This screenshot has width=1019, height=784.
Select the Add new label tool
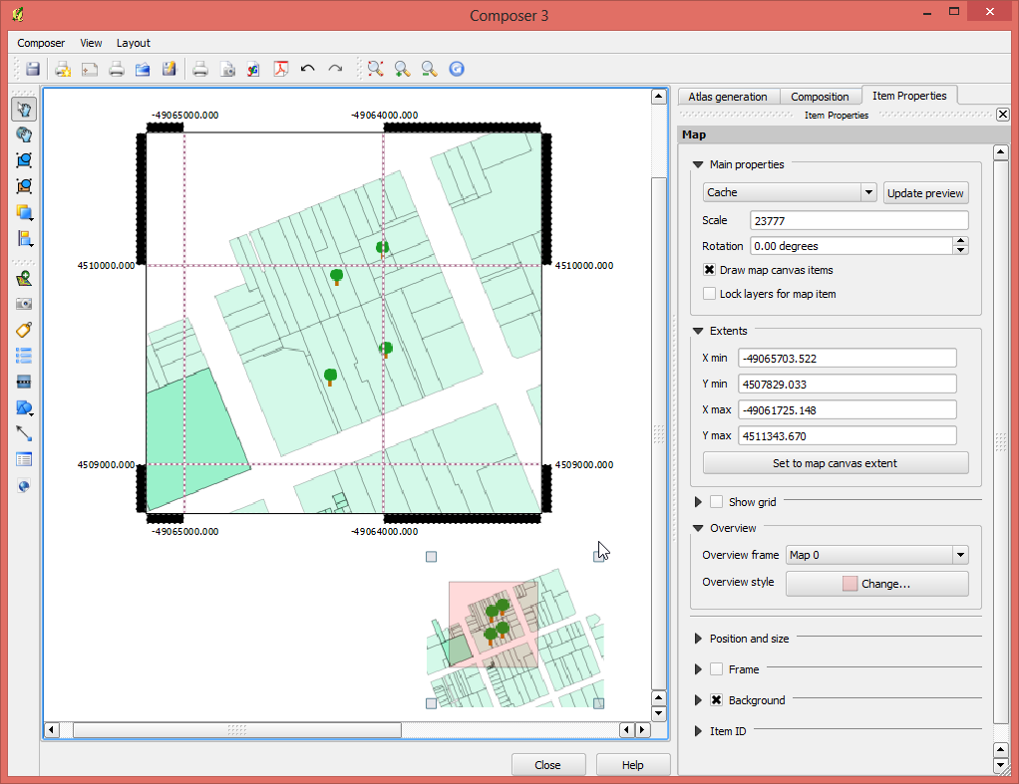tap(24, 330)
